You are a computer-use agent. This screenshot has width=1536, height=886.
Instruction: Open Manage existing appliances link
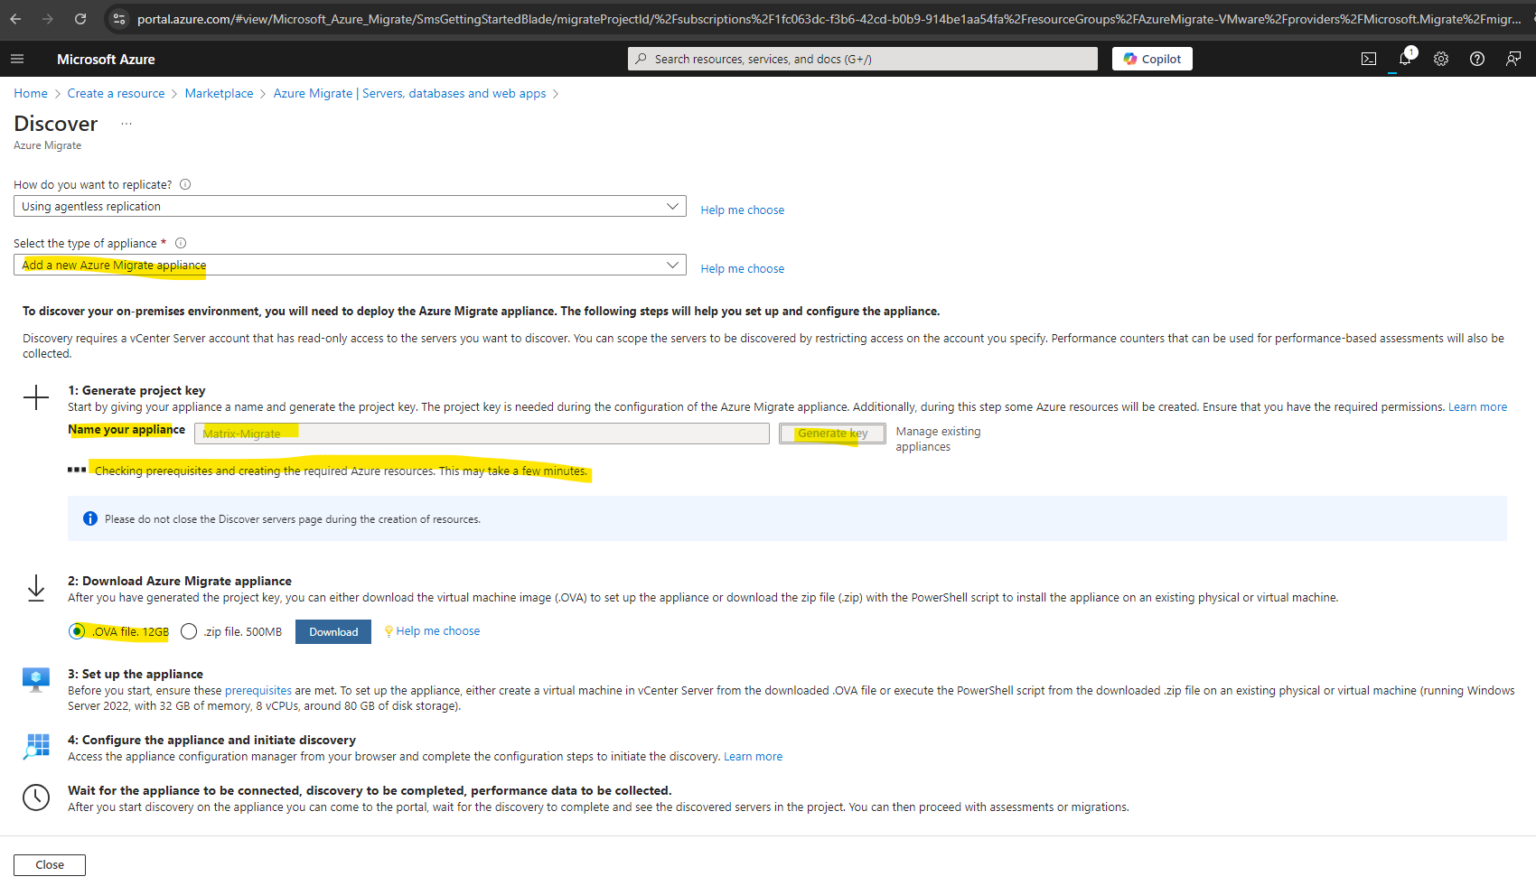coord(938,439)
